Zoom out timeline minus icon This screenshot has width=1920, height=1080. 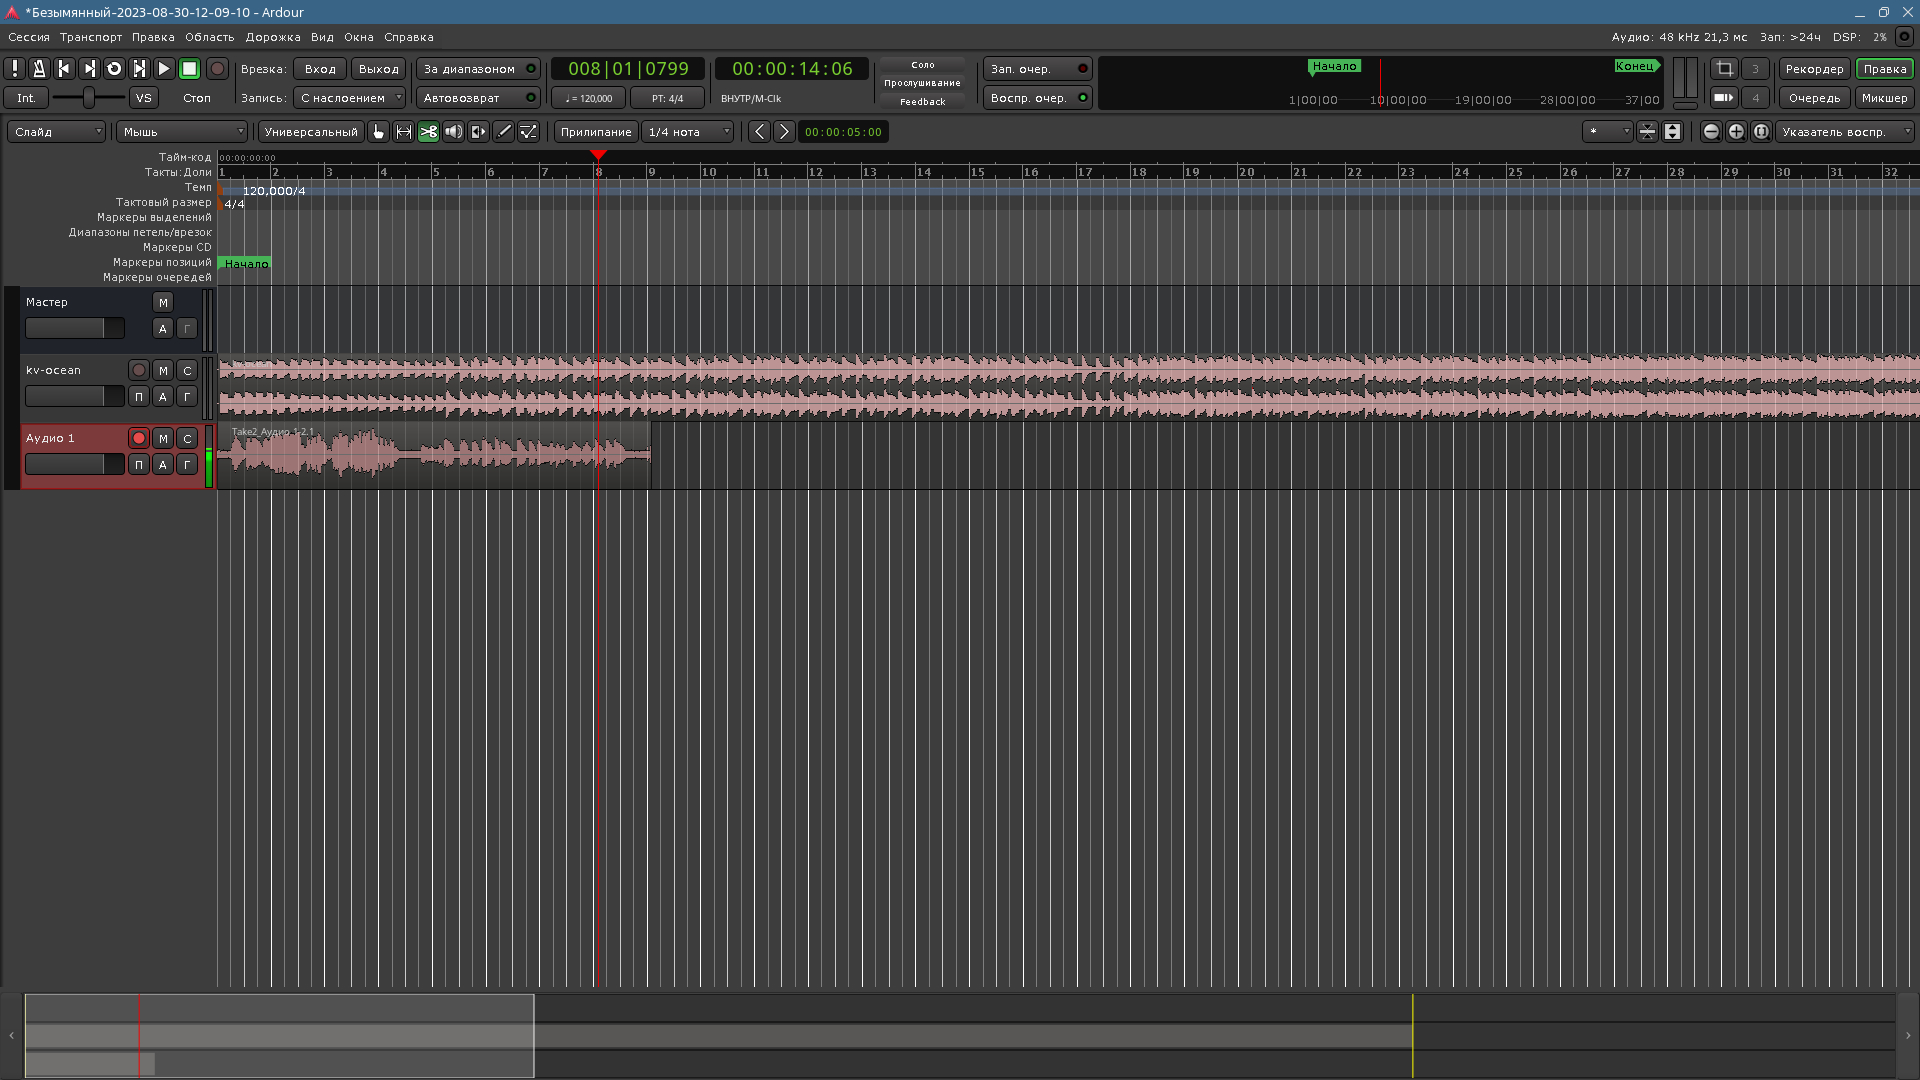(1711, 132)
